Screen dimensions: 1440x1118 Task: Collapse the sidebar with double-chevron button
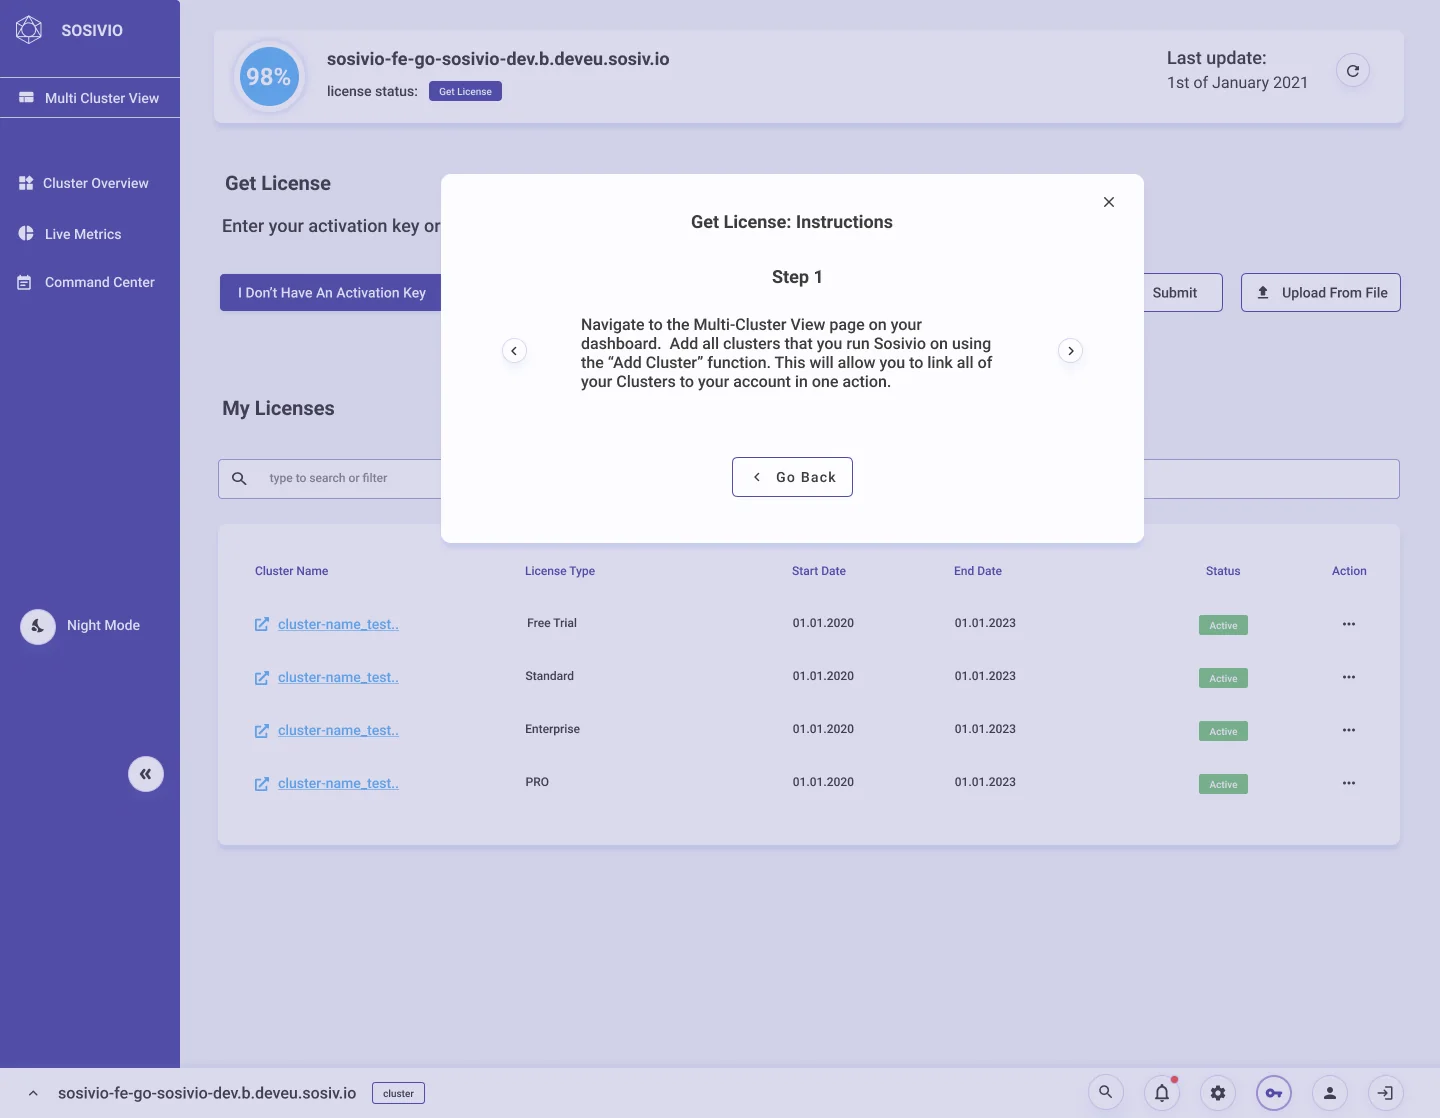(x=146, y=774)
